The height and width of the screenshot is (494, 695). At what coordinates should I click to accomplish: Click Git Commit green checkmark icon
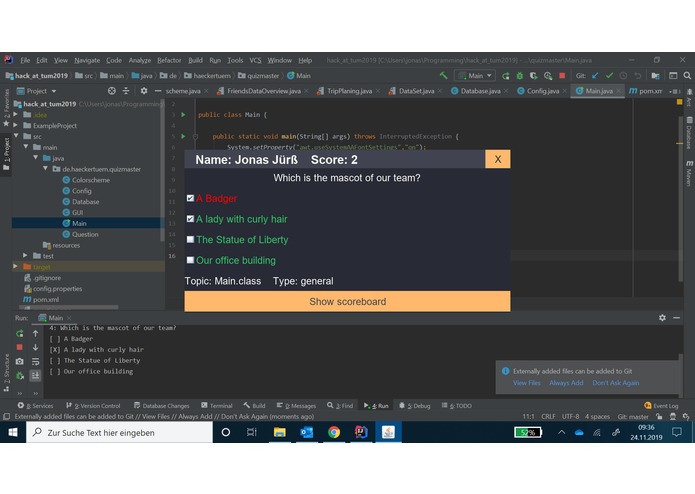pyautogui.click(x=609, y=76)
